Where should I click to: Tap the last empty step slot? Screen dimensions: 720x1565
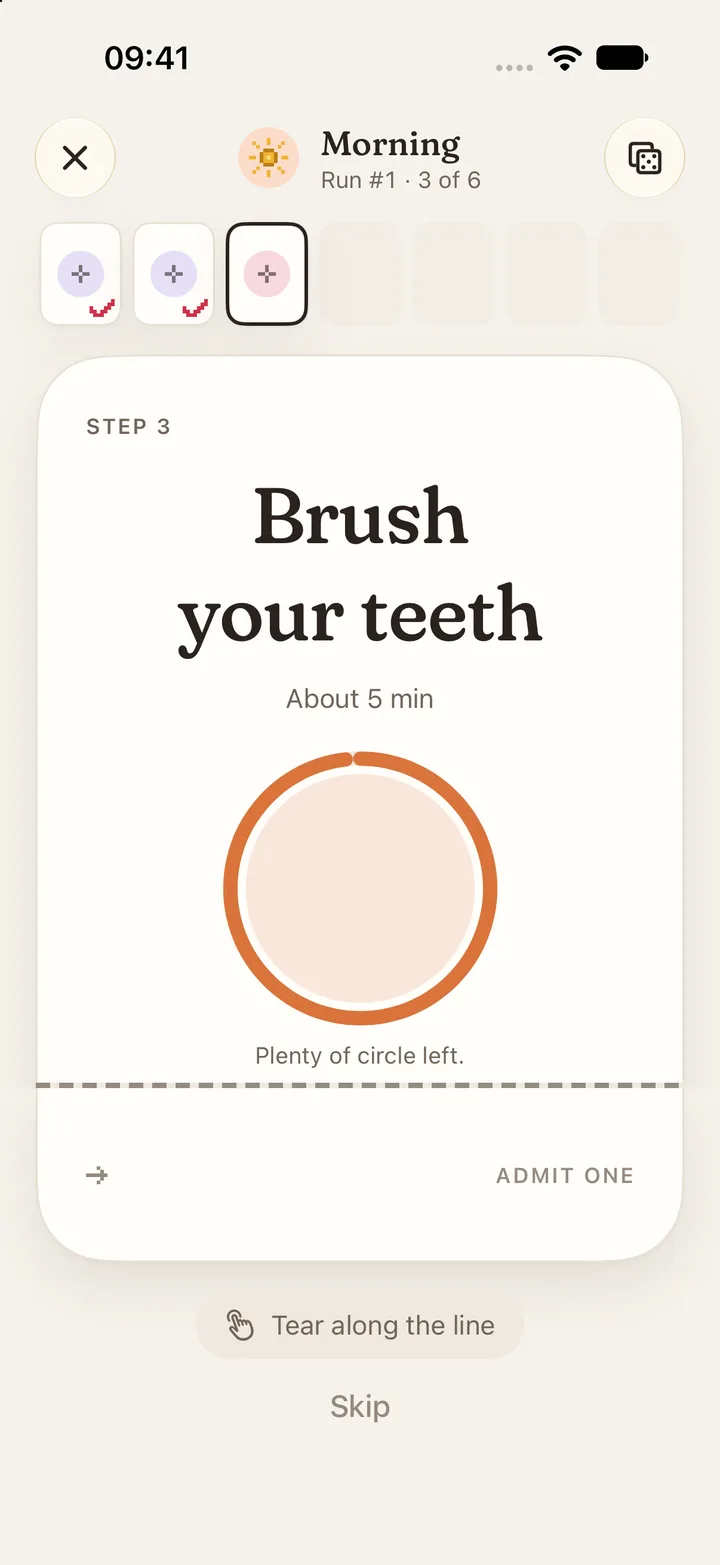pyautogui.click(x=639, y=274)
